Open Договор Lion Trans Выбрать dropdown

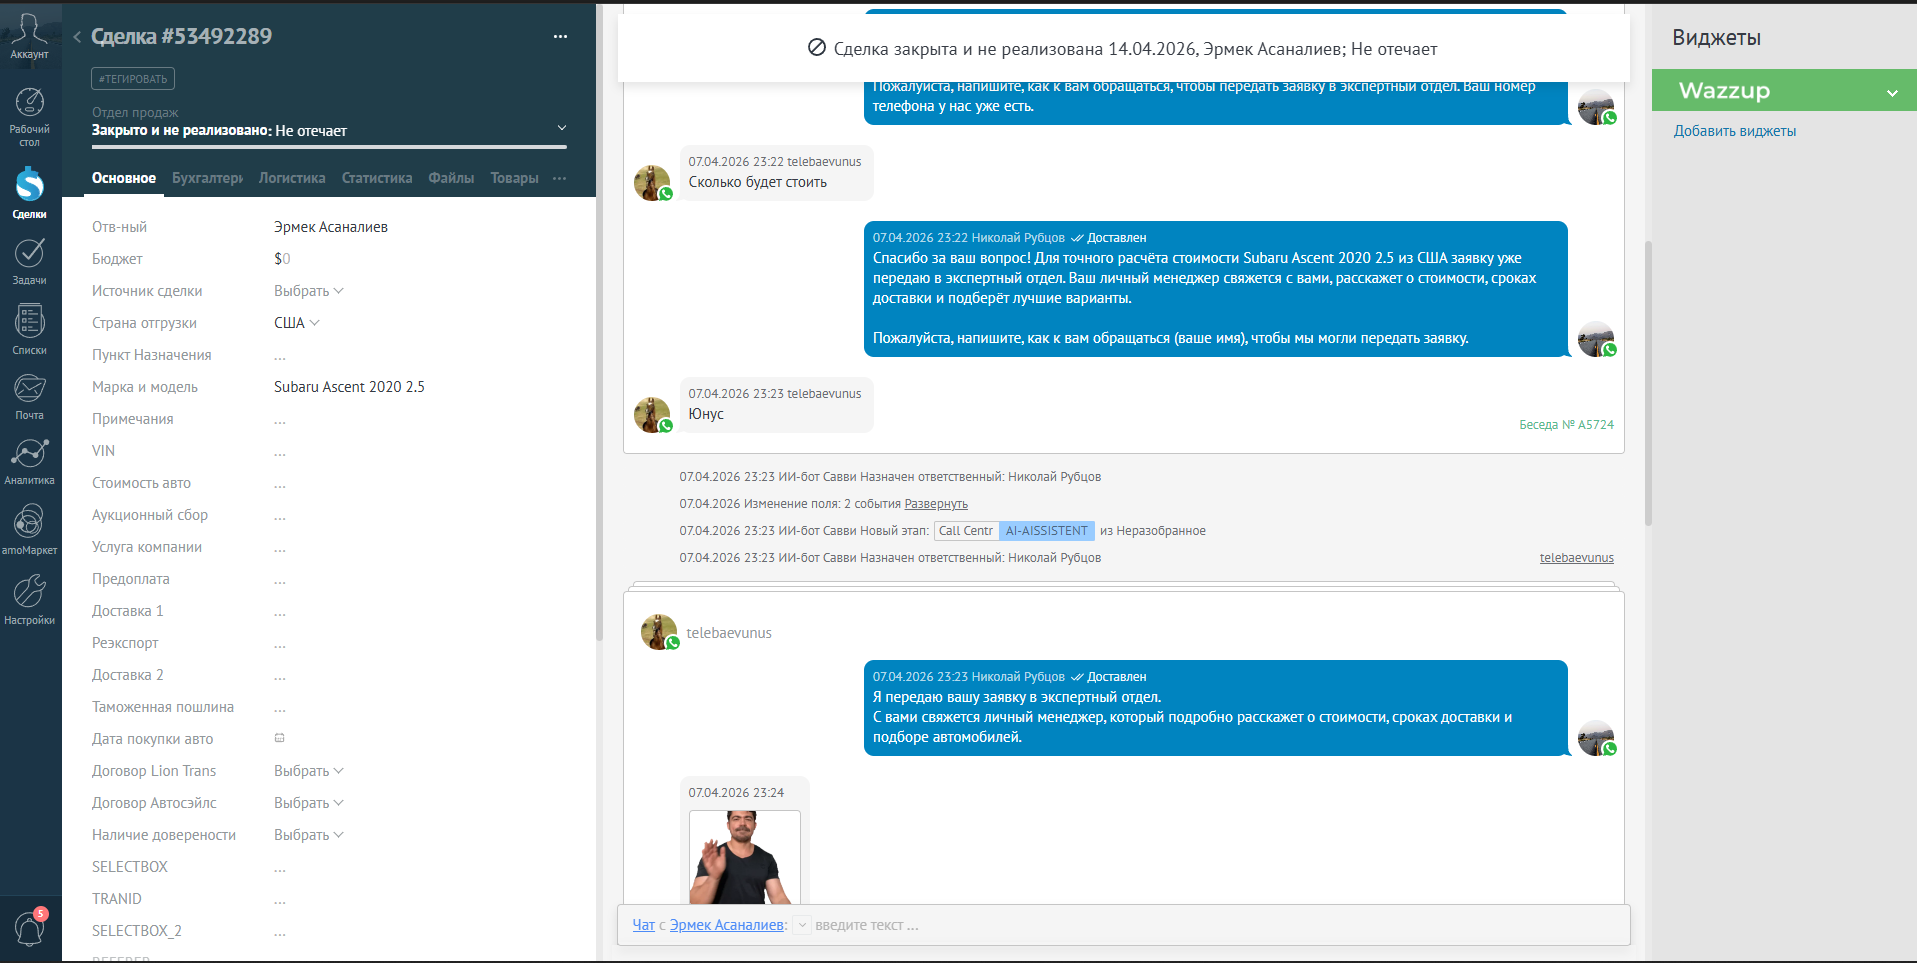point(308,771)
